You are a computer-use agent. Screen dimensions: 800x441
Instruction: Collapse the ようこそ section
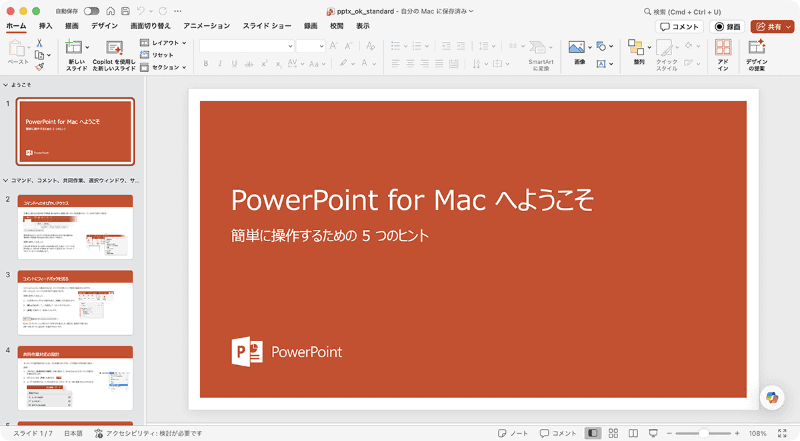(6, 85)
